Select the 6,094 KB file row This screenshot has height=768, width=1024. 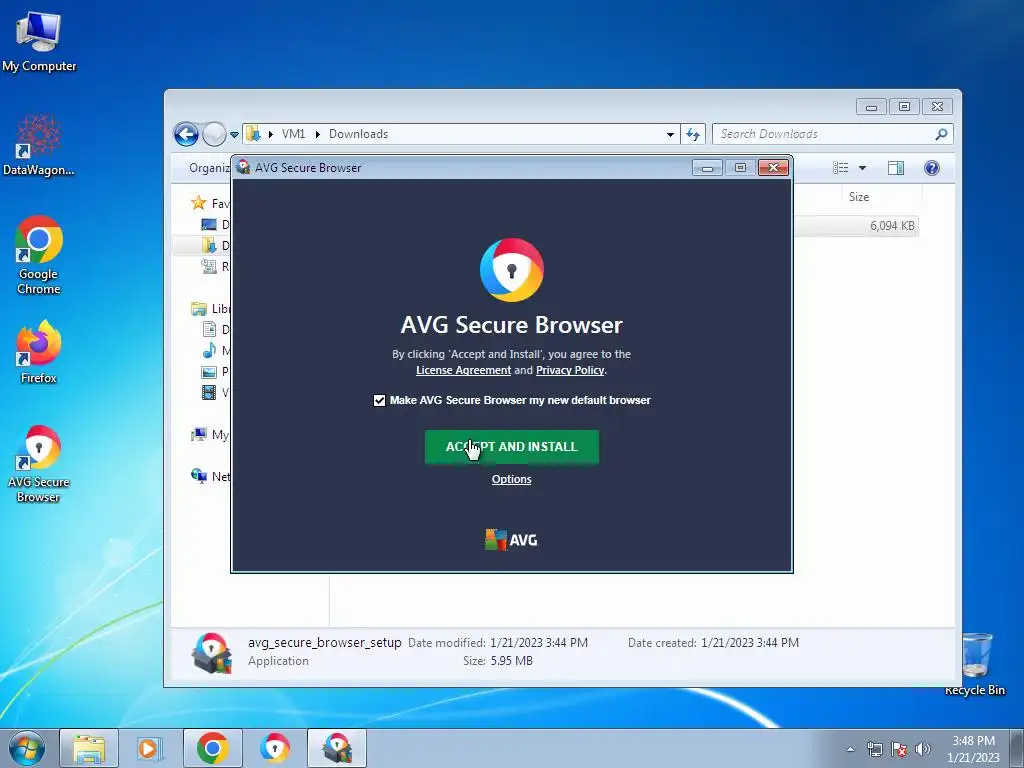point(856,226)
